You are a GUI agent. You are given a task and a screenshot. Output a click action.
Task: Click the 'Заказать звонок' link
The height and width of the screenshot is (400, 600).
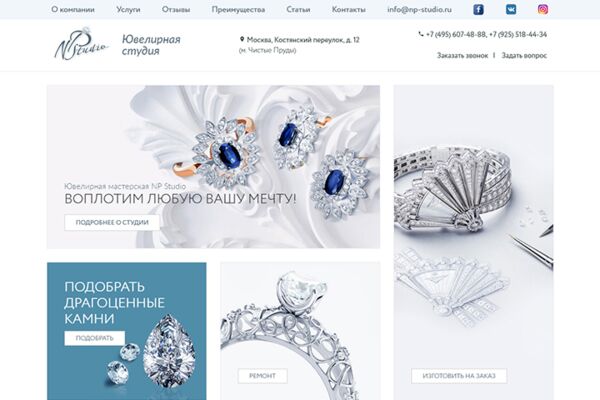pos(463,56)
